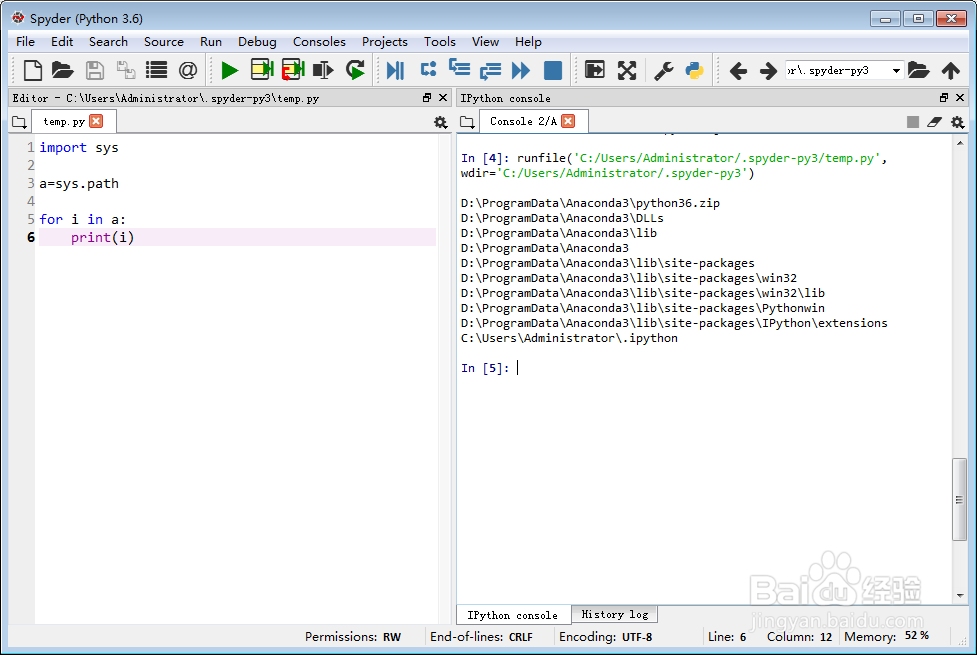Screen dimensions: 977x655
Task: Click console vertical scrollbar handle
Action: pos(960,499)
